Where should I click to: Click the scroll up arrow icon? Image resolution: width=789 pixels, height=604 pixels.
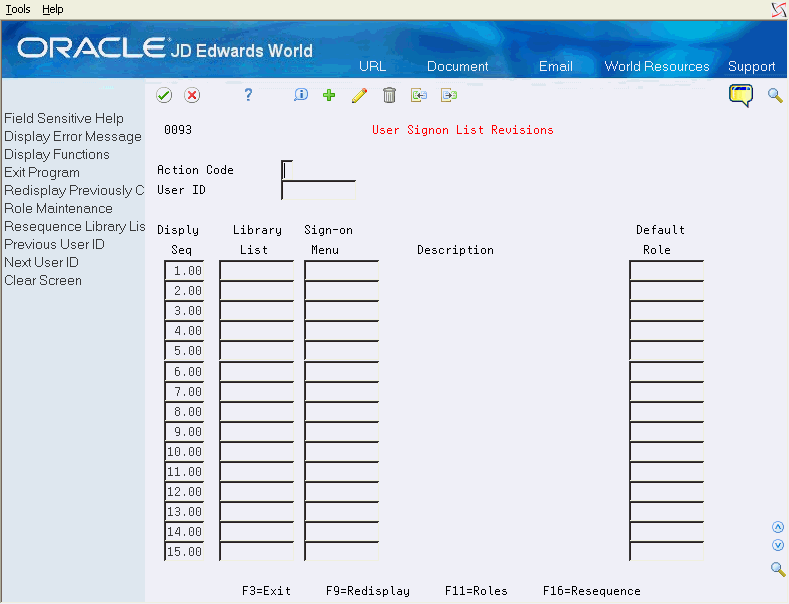(x=778, y=527)
